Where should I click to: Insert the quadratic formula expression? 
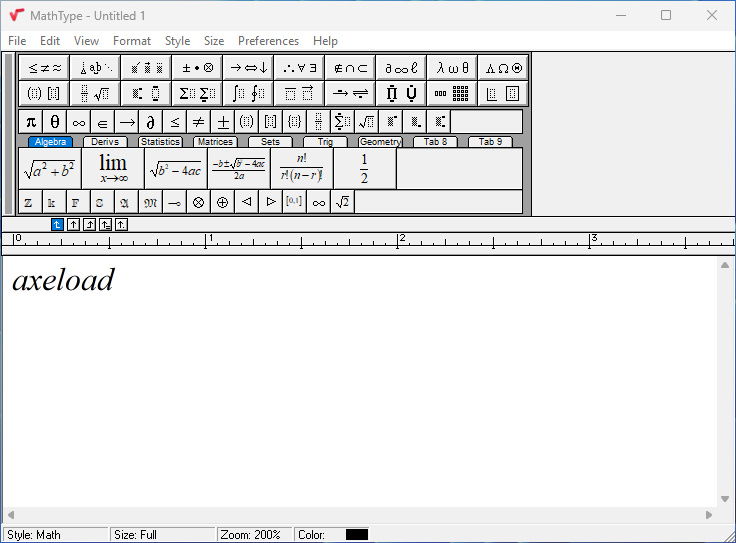(x=239, y=169)
